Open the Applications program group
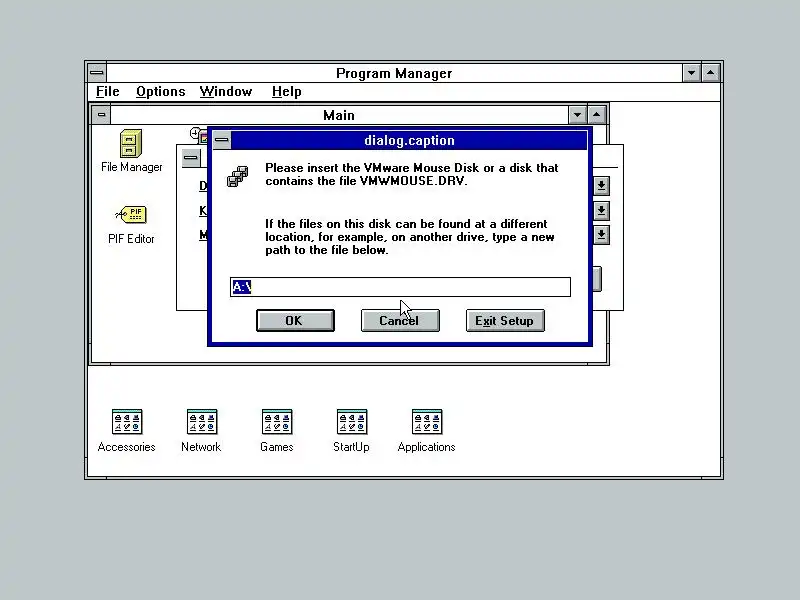The width and height of the screenshot is (800, 600). [427, 431]
